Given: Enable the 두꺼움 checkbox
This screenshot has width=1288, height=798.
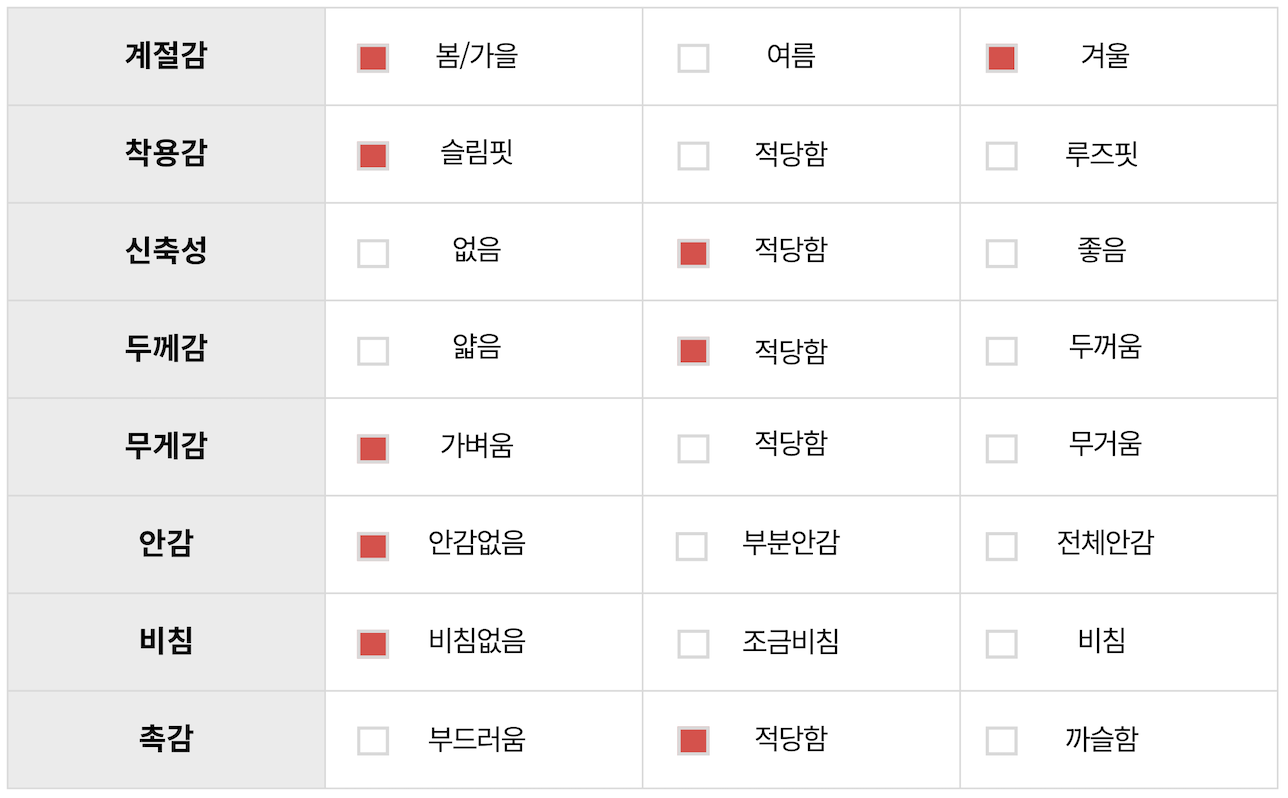Looking at the screenshot, I should pyautogui.click(x=1001, y=351).
